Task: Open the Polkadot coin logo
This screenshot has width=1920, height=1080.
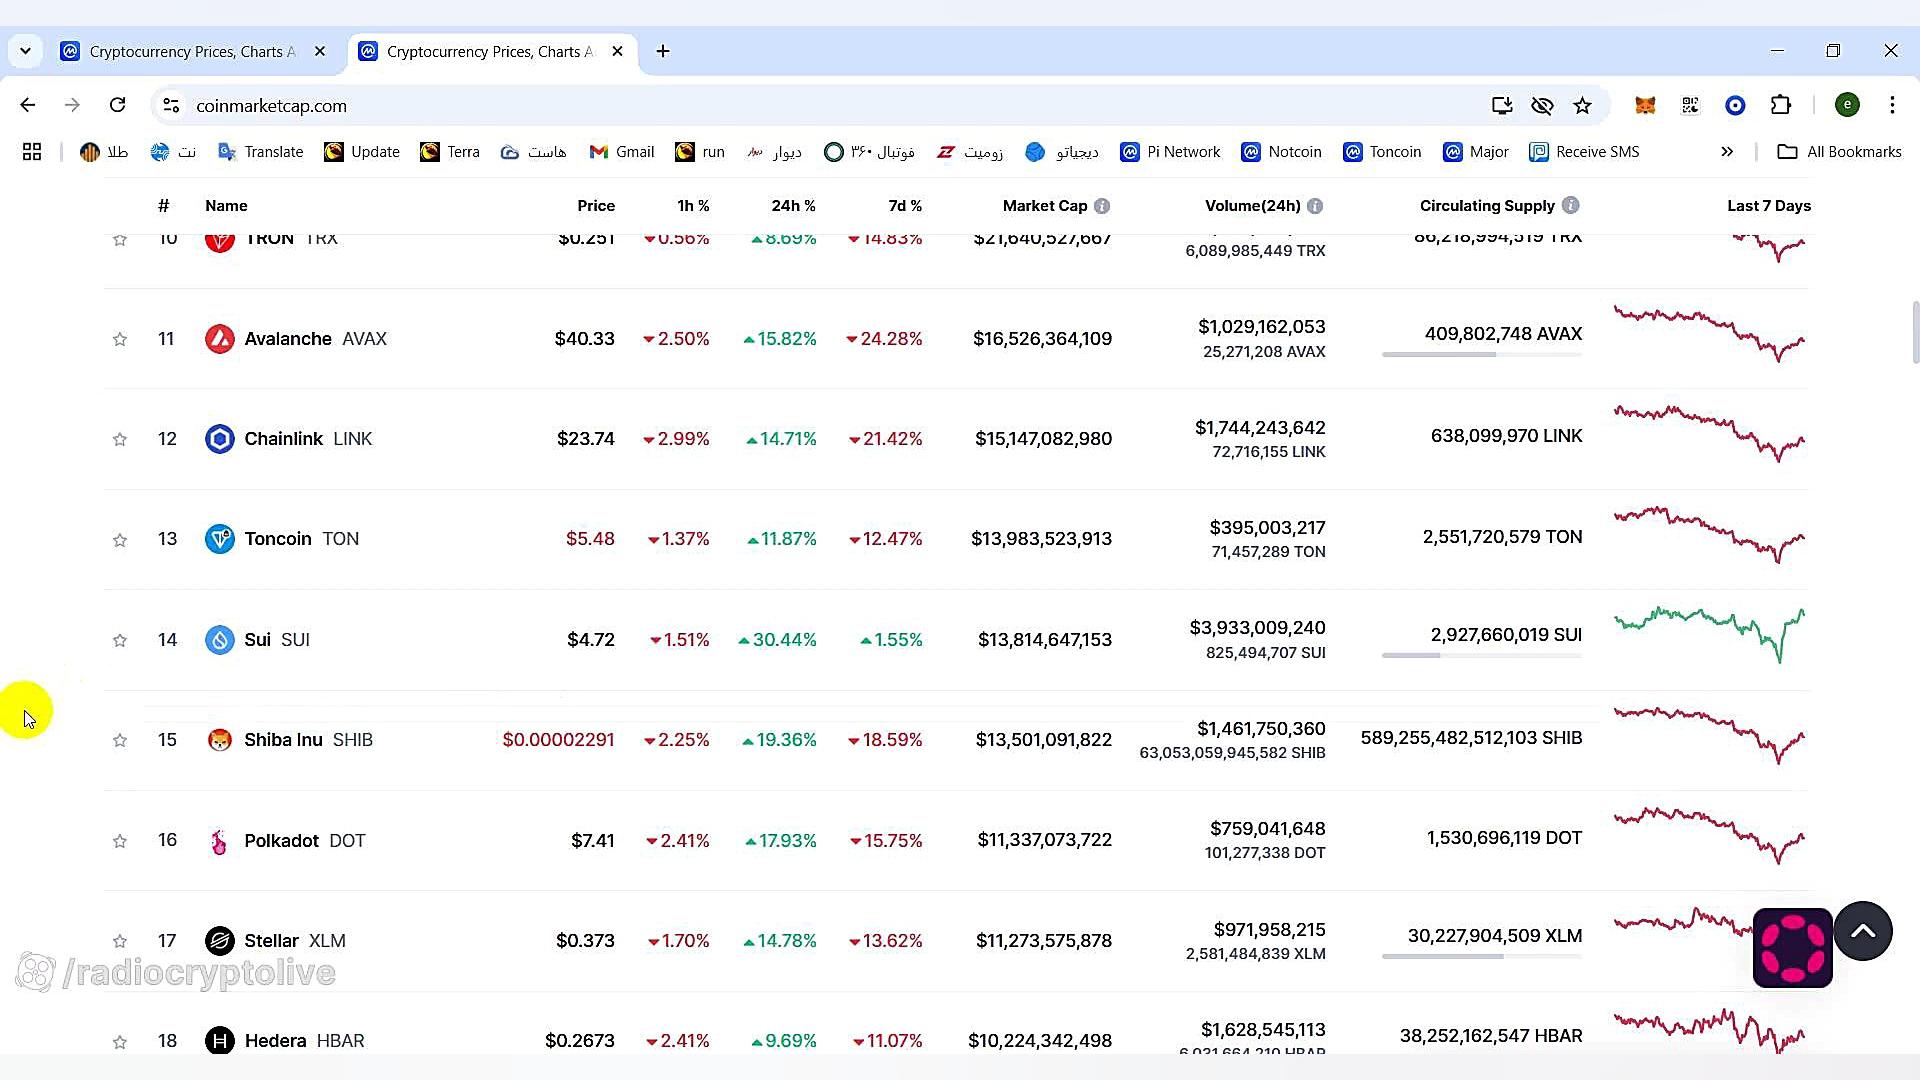Action: point(220,841)
